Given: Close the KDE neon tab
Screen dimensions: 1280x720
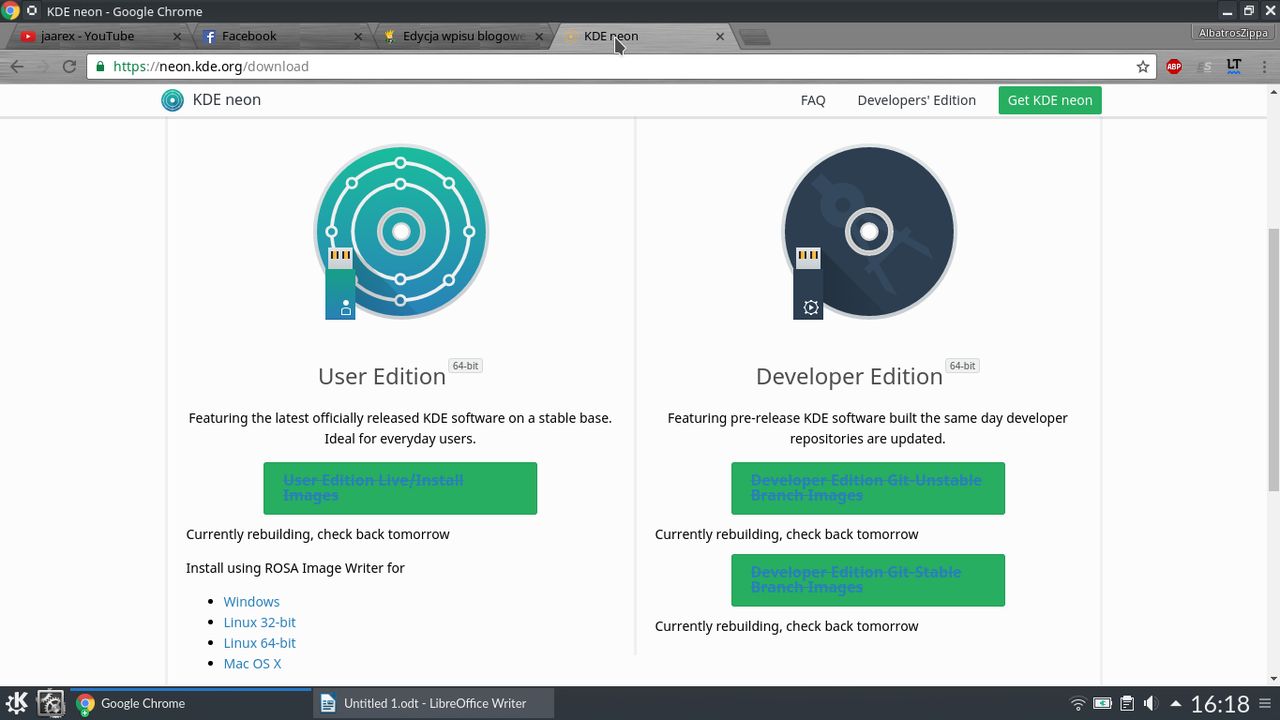Looking at the screenshot, I should point(720,36).
